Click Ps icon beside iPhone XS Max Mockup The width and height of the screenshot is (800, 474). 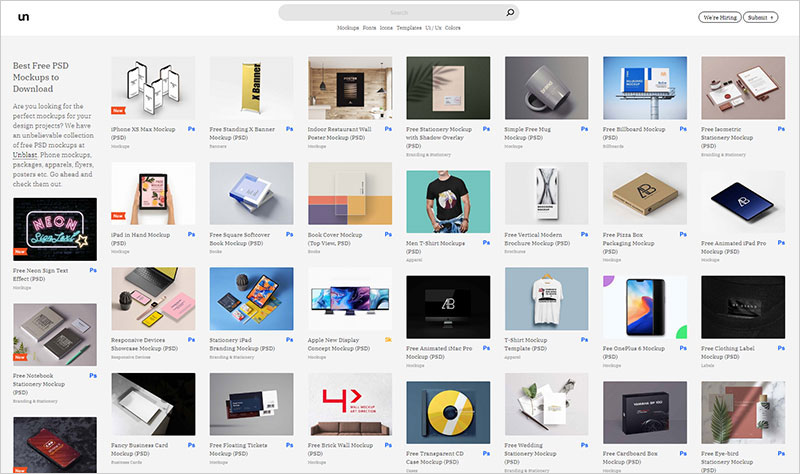(x=191, y=129)
